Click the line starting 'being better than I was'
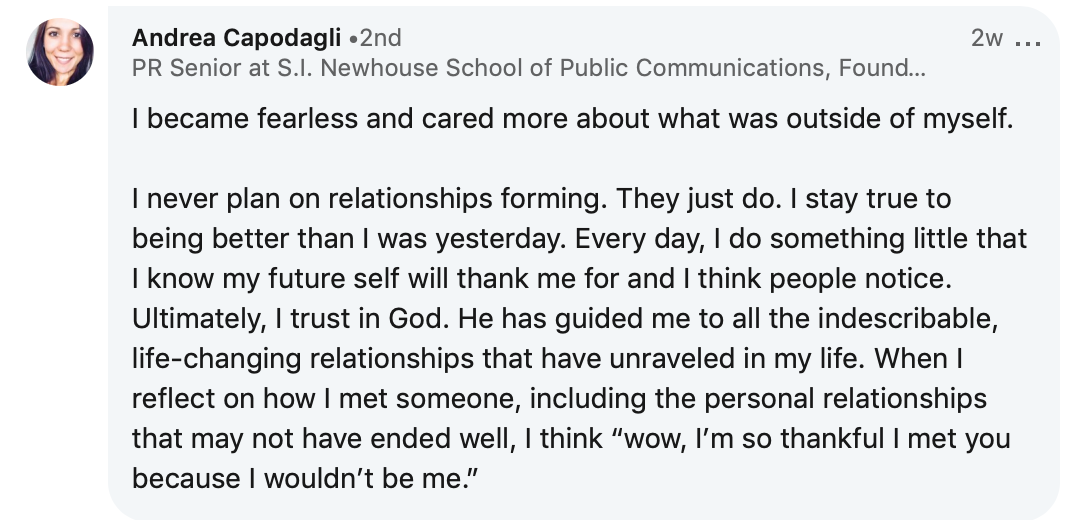This screenshot has width=1074, height=520. 579,239
